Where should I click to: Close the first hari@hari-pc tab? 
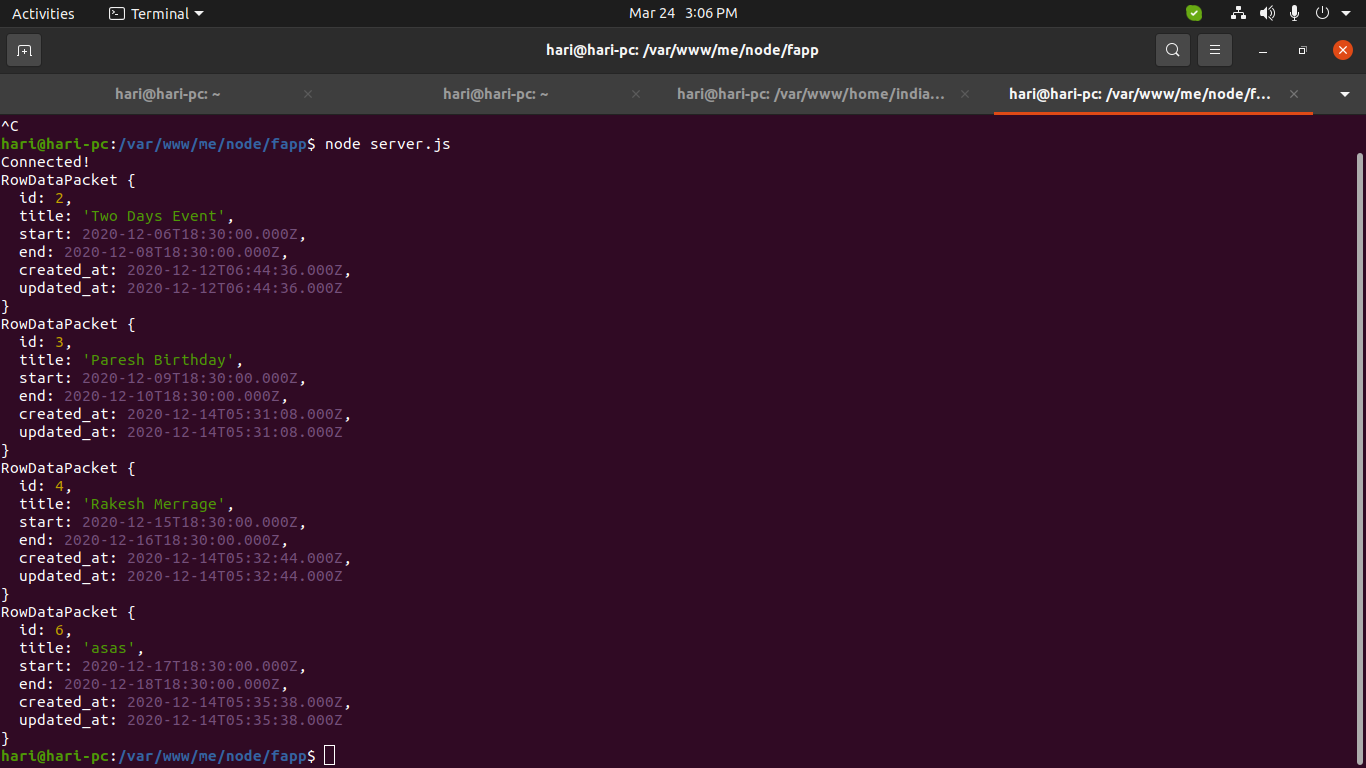tap(308, 94)
